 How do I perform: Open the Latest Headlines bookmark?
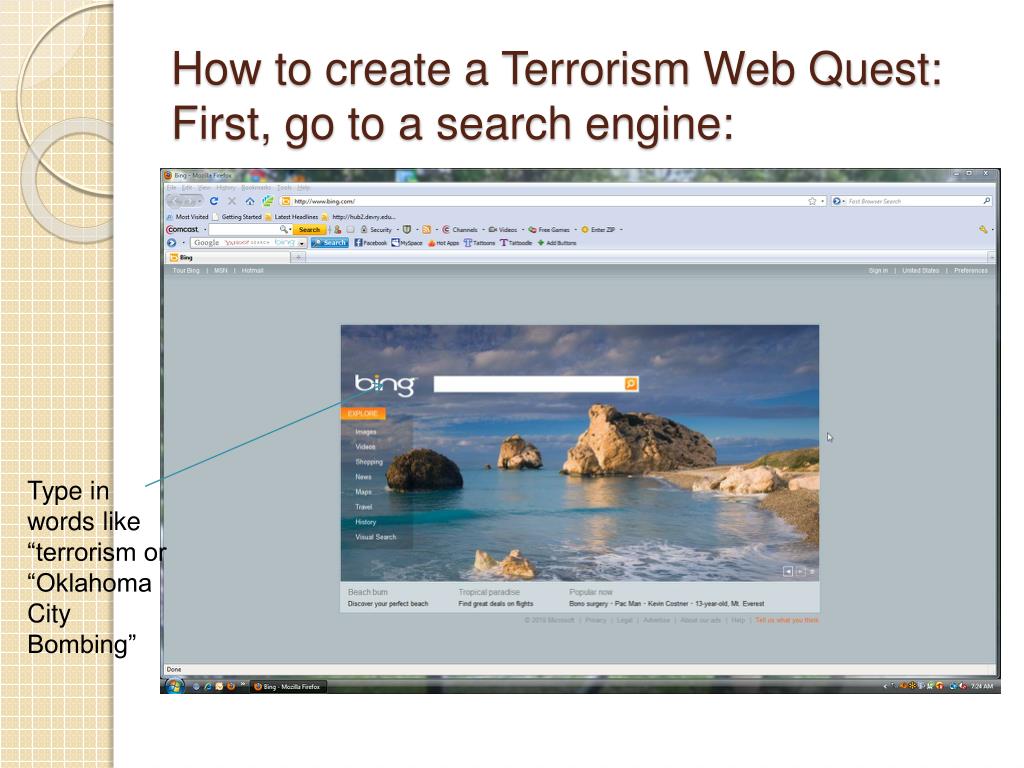point(291,217)
